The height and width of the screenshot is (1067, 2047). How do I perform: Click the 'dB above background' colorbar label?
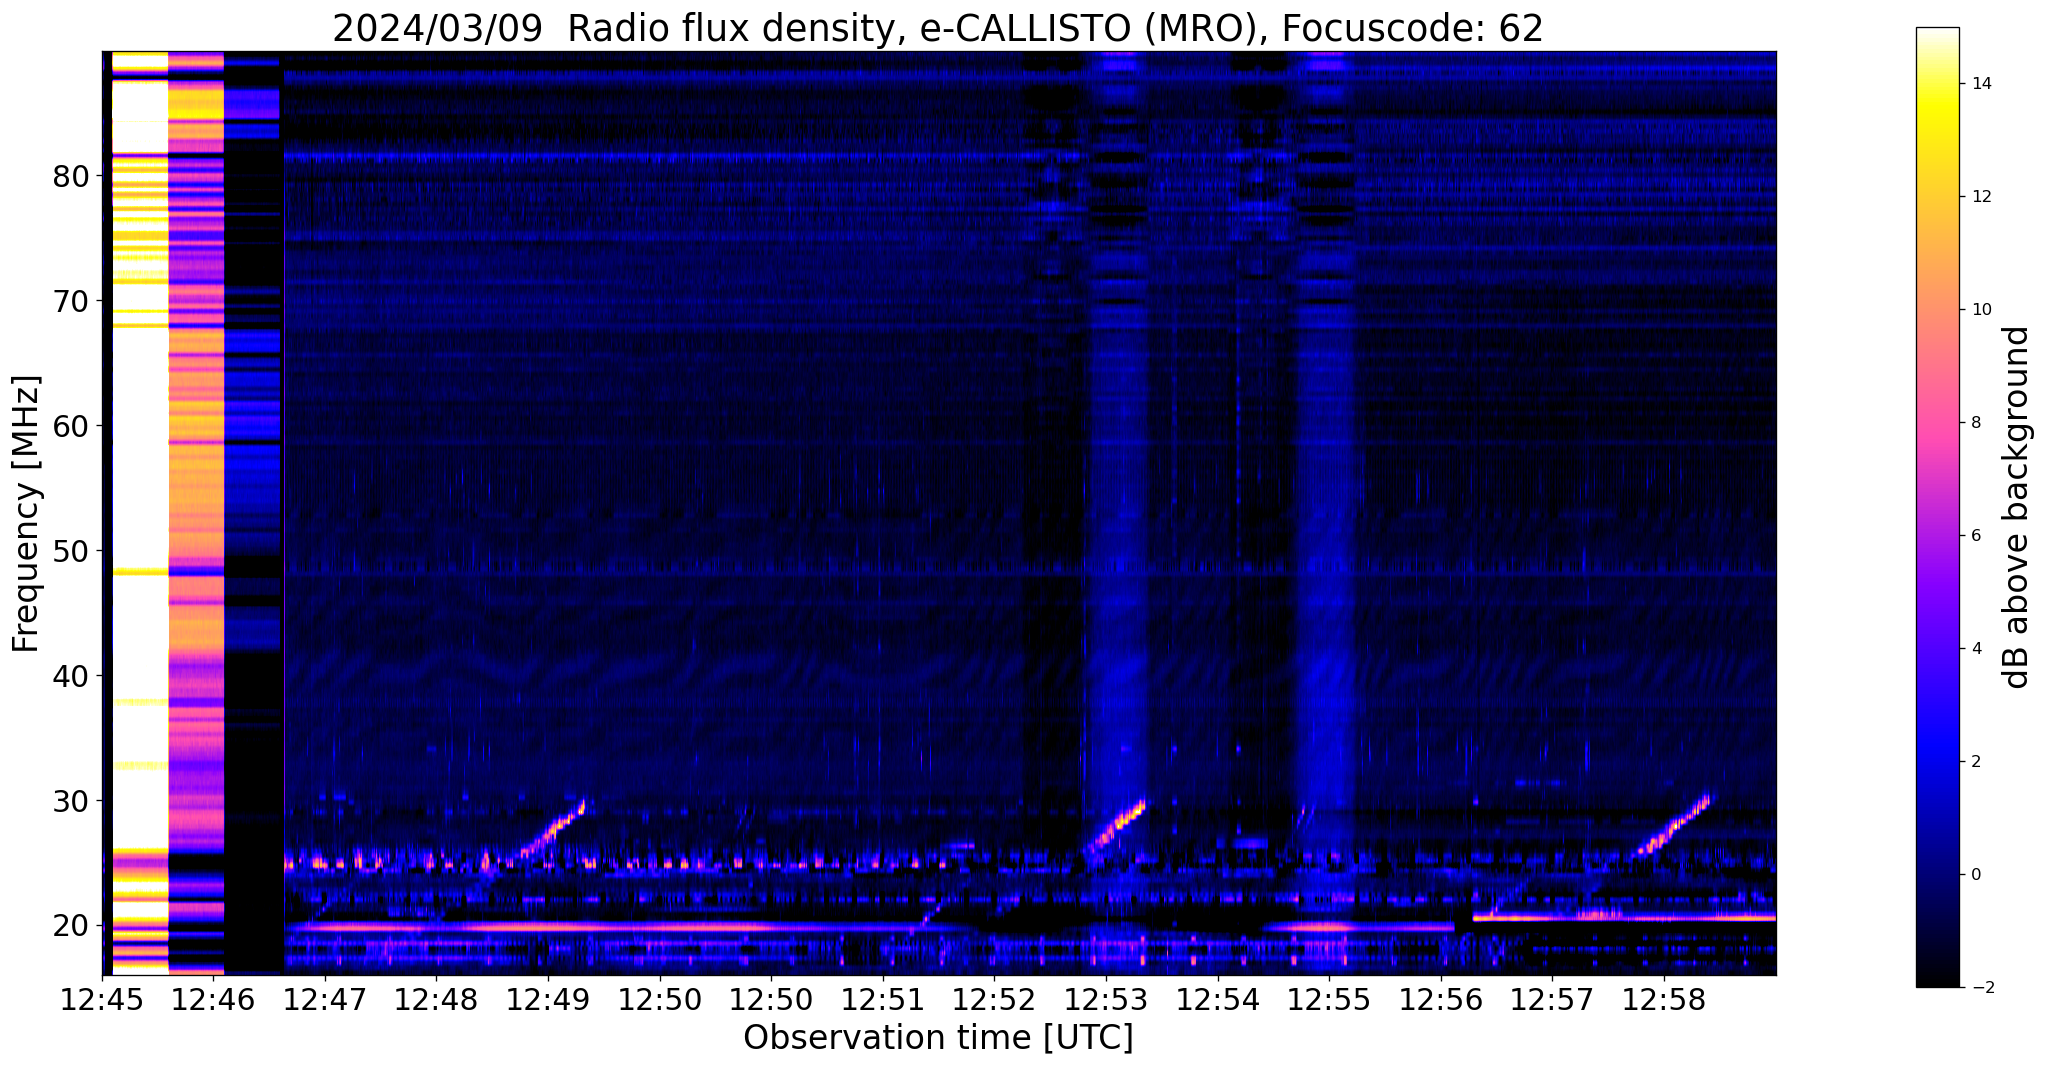pos(2017,507)
